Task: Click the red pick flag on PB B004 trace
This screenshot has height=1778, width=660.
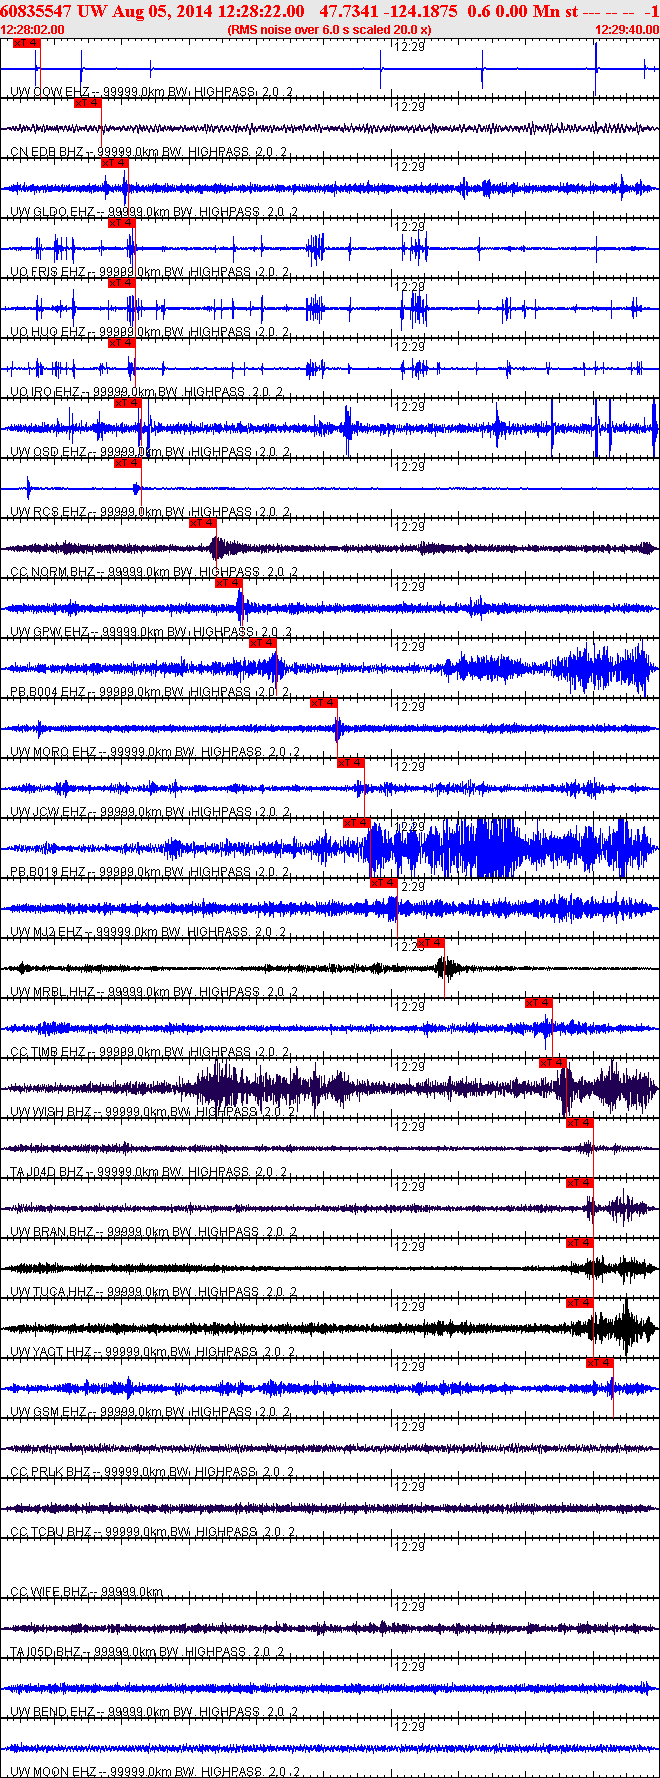Action: pos(263,643)
